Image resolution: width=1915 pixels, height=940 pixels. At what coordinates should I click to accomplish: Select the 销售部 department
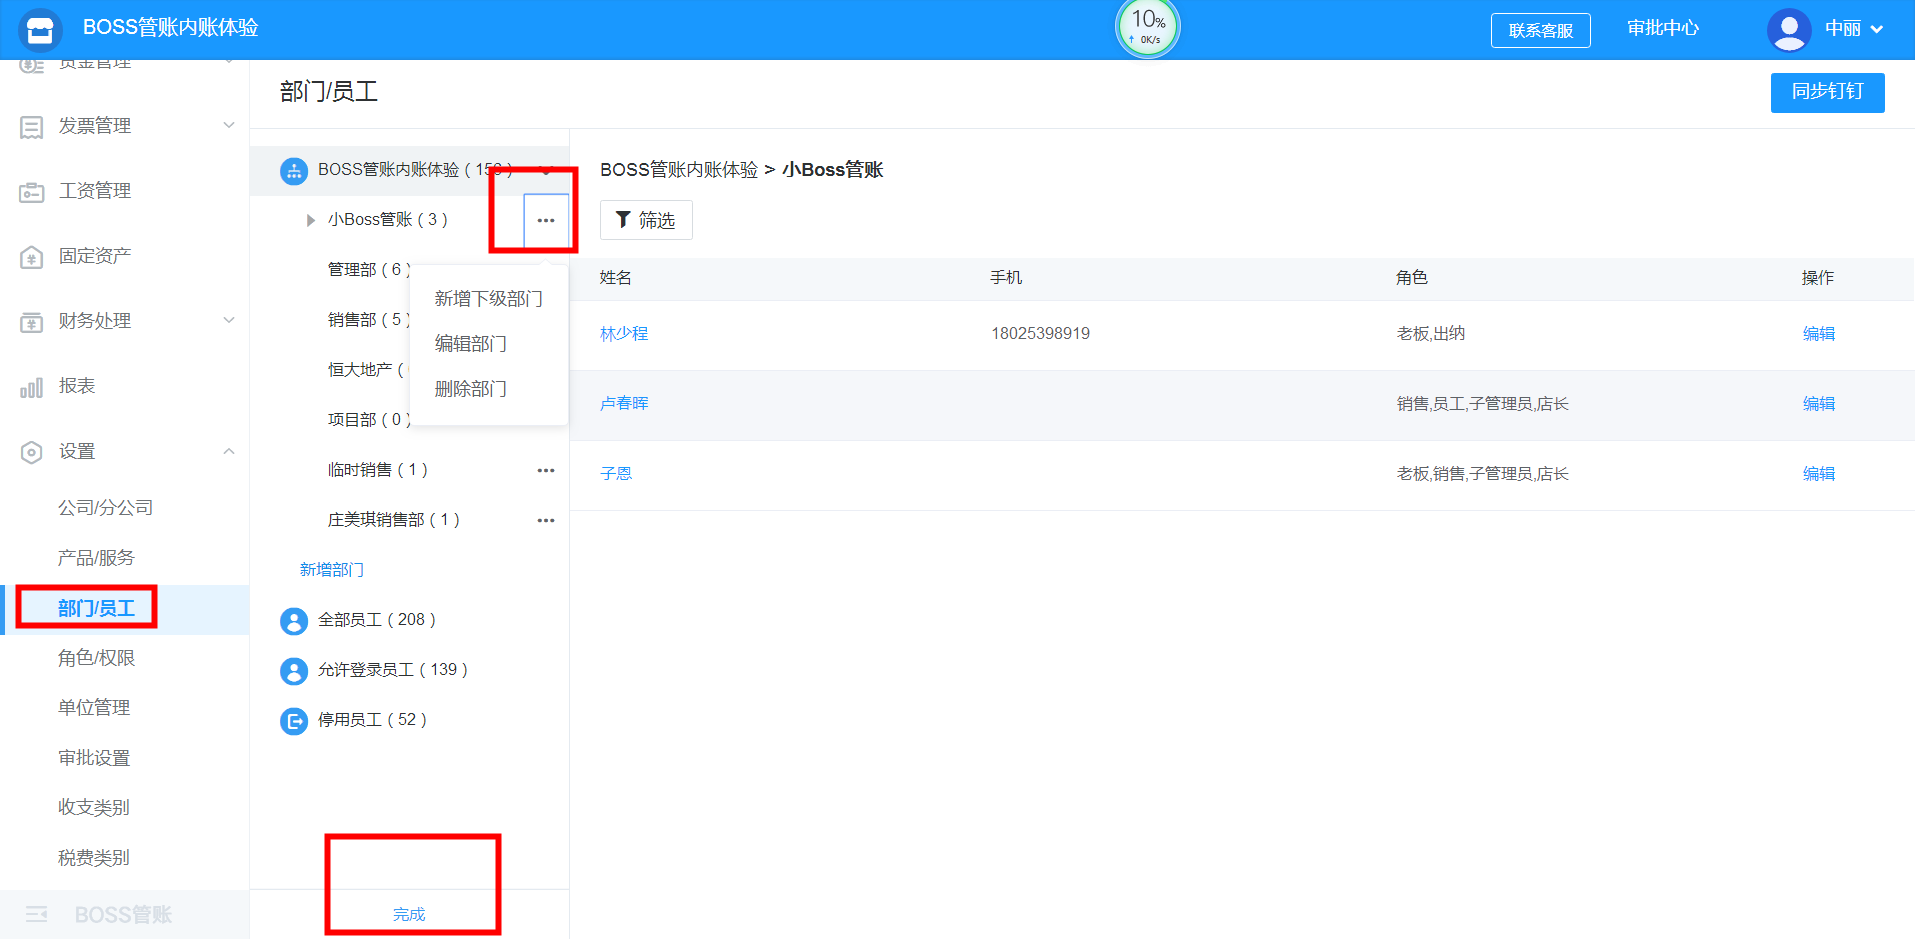pos(368,320)
